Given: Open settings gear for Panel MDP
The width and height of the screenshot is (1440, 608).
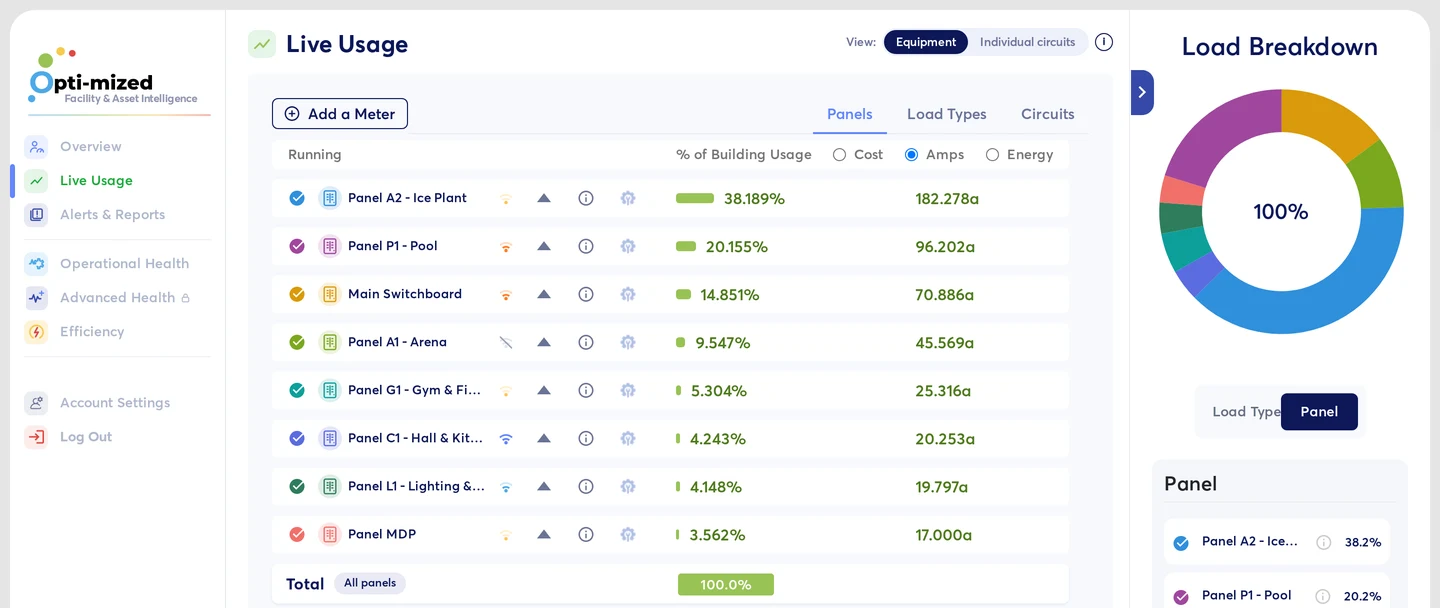Looking at the screenshot, I should tap(628, 534).
